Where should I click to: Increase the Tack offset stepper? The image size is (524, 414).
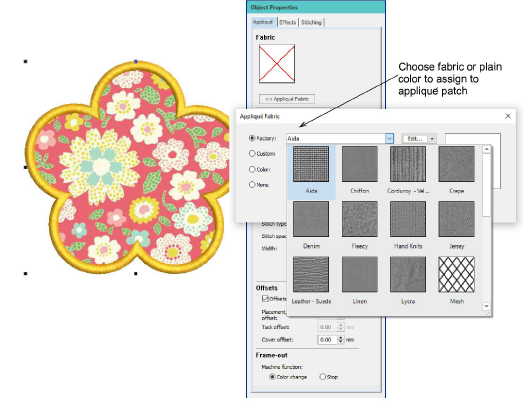[x=341, y=325]
